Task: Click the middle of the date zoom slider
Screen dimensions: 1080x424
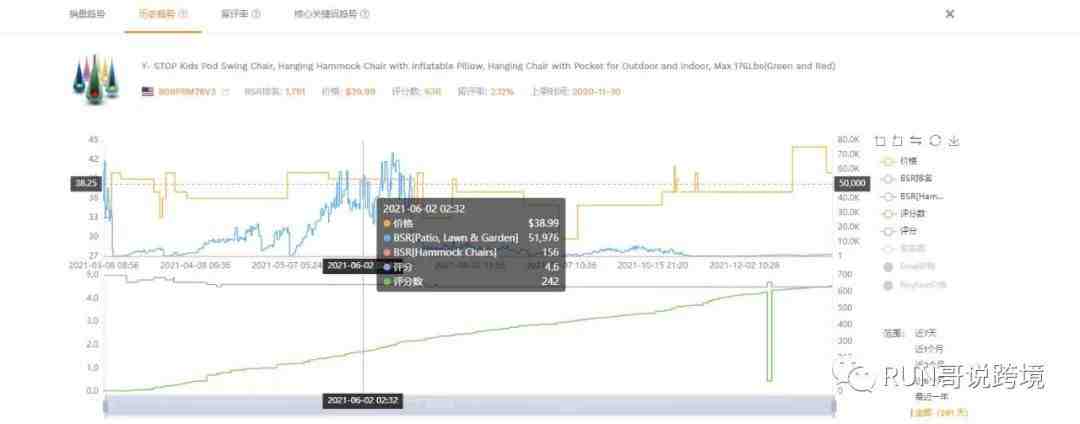Action: point(469,406)
